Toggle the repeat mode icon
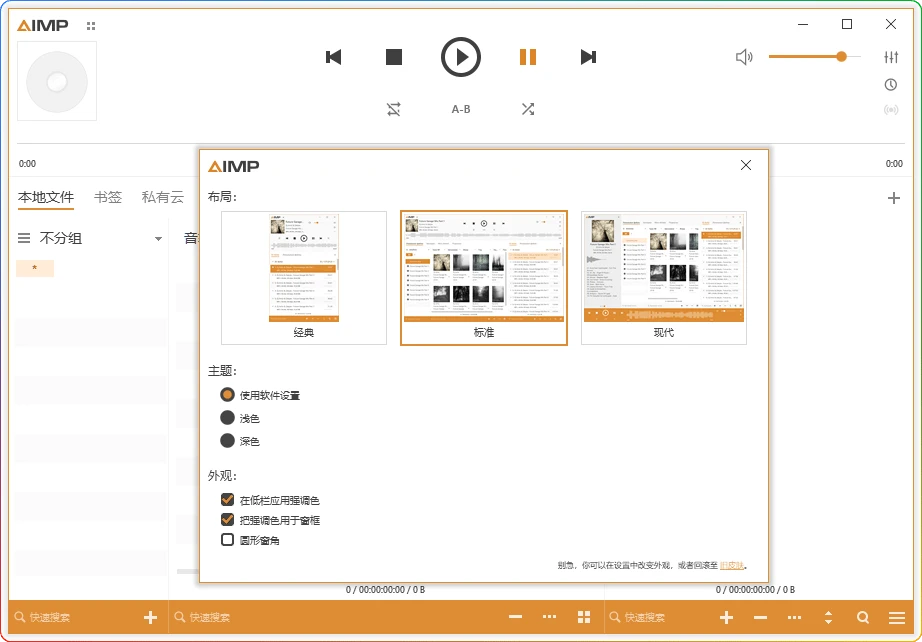Screen dimensions: 922x642 [x=394, y=108]
